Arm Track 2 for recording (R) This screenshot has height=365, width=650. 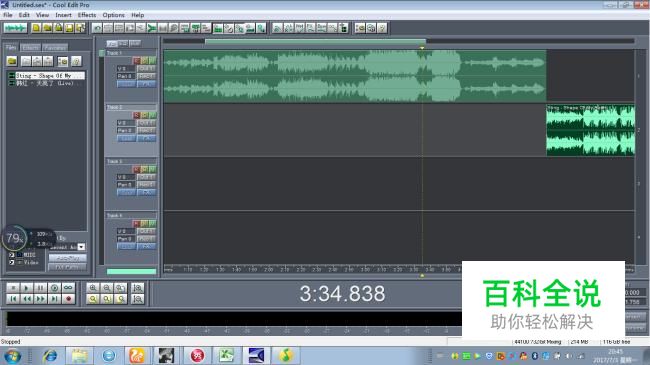[136, 115]
